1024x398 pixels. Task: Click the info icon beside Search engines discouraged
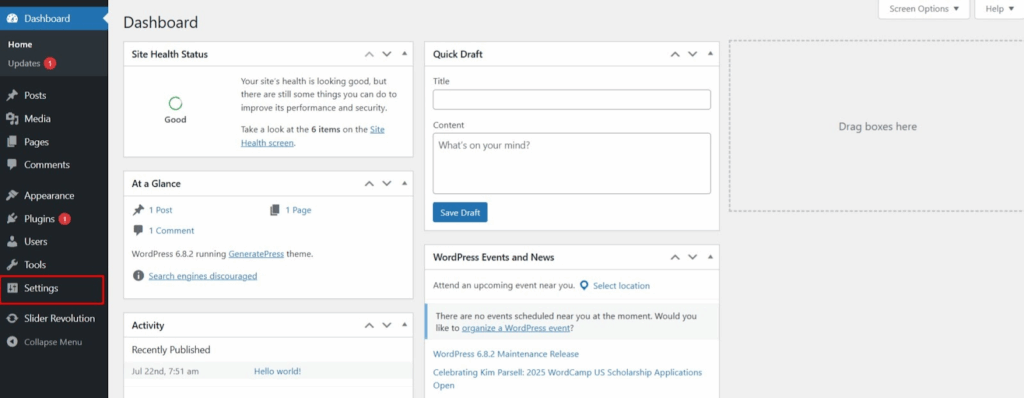click(138, 276)
